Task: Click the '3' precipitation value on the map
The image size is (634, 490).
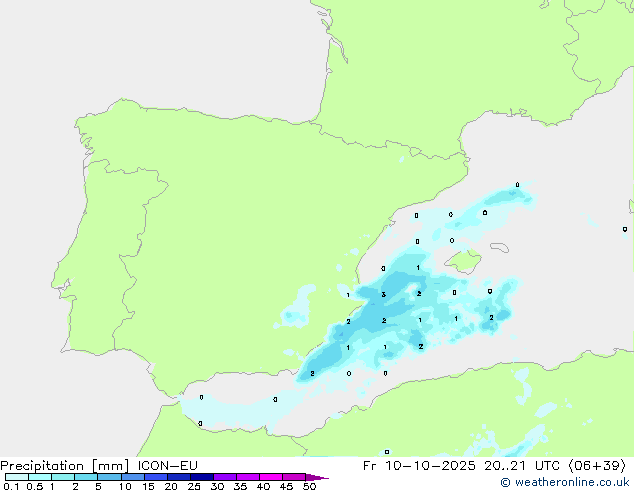Action: (383, 295)
